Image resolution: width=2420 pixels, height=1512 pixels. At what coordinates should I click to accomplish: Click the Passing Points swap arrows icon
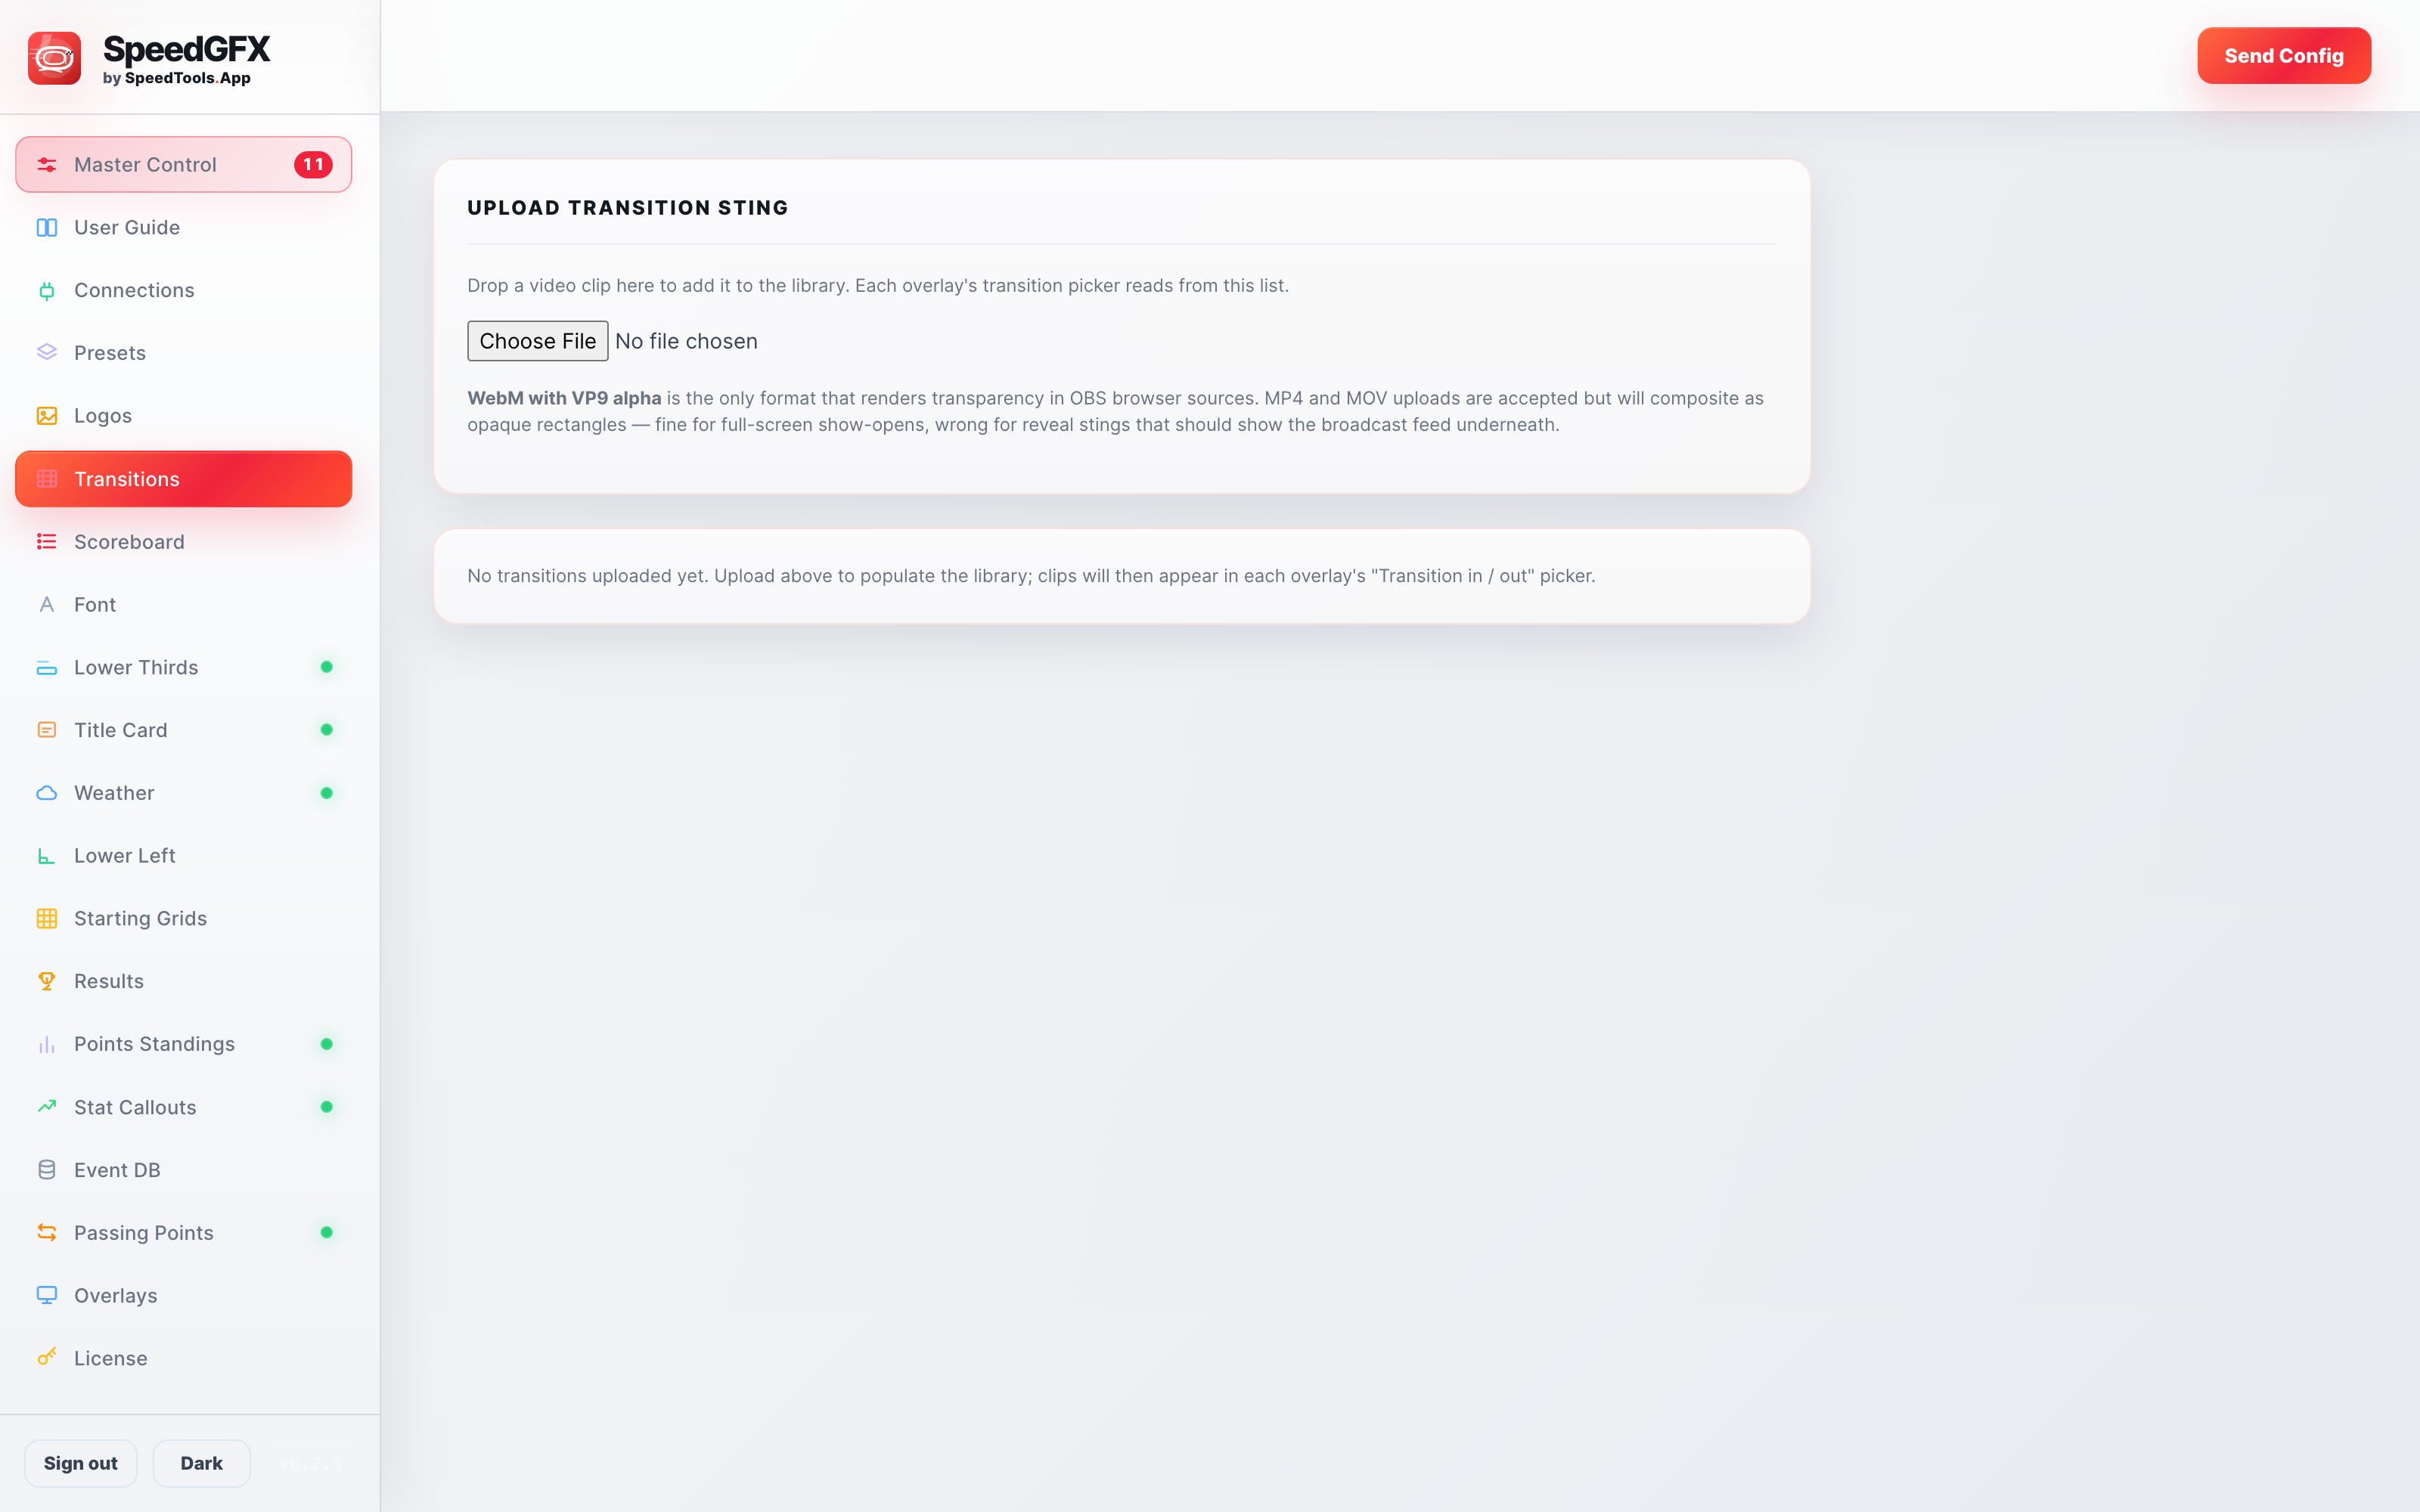tap(47, 1233)
